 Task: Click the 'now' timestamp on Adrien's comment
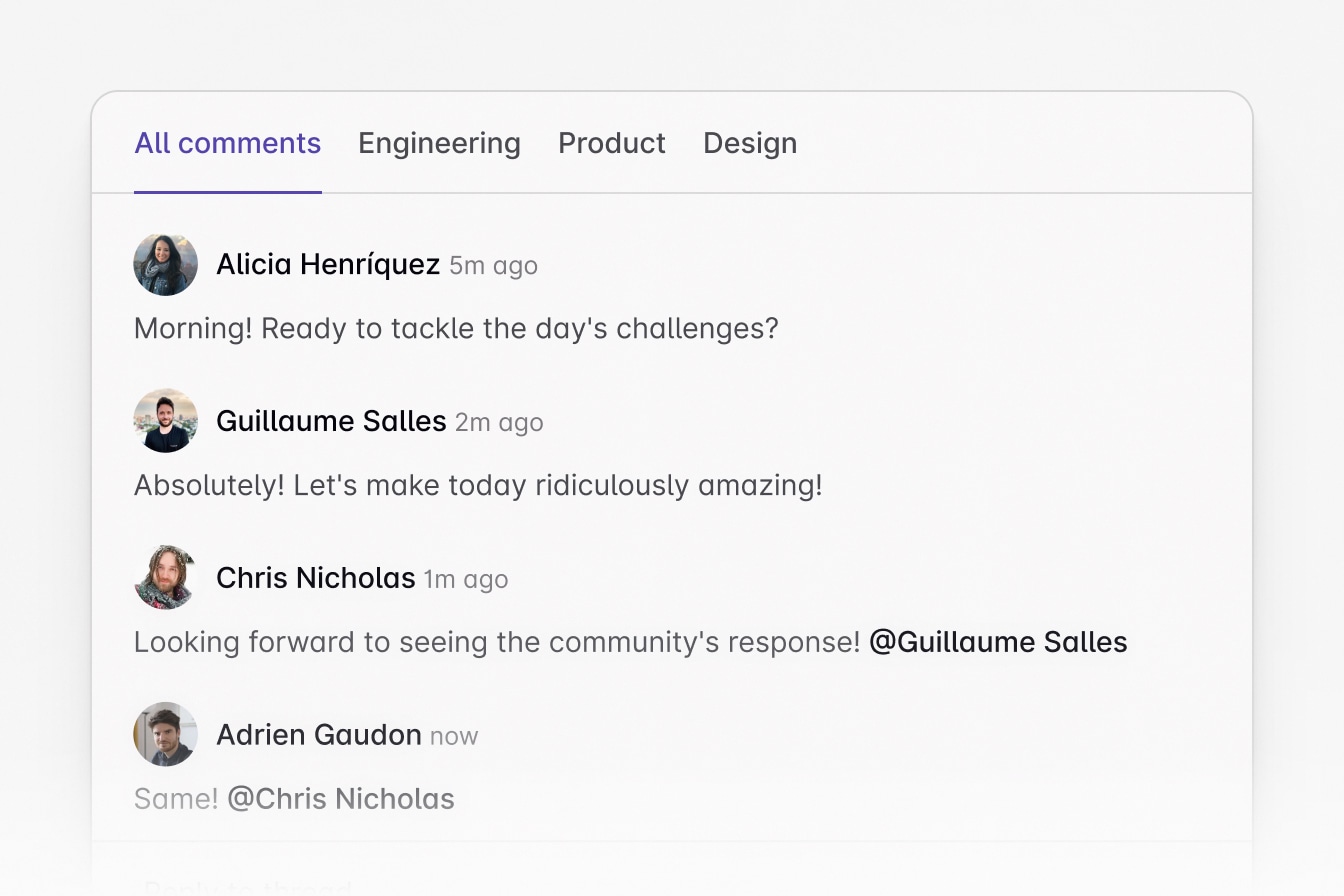[455, 735]
